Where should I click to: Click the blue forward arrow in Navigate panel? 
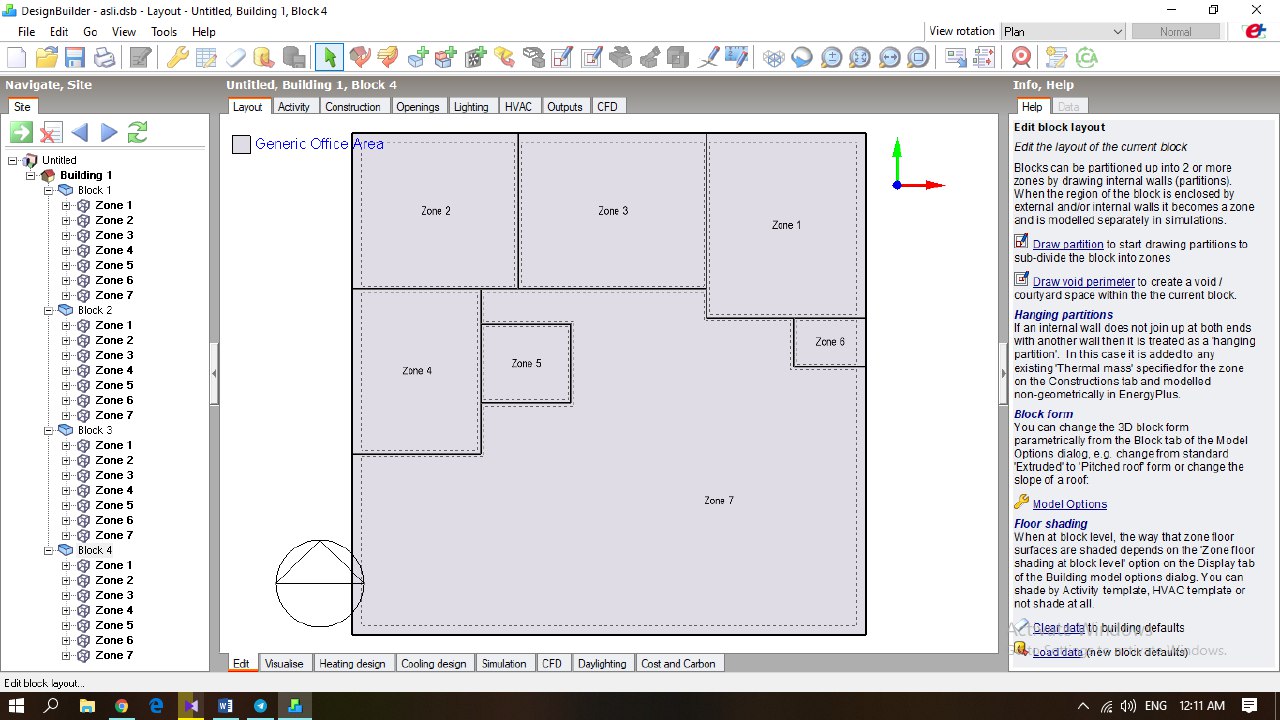tap(109, 132)
